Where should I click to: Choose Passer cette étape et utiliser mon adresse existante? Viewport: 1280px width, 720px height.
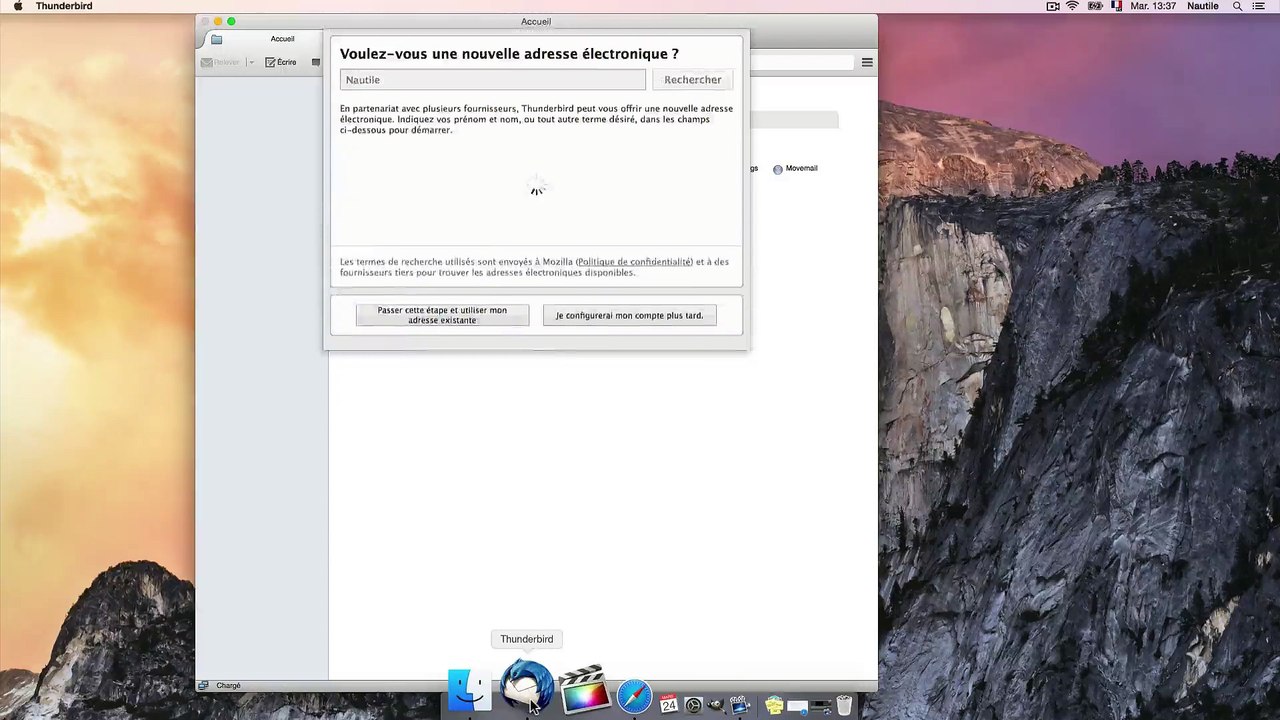442,315
